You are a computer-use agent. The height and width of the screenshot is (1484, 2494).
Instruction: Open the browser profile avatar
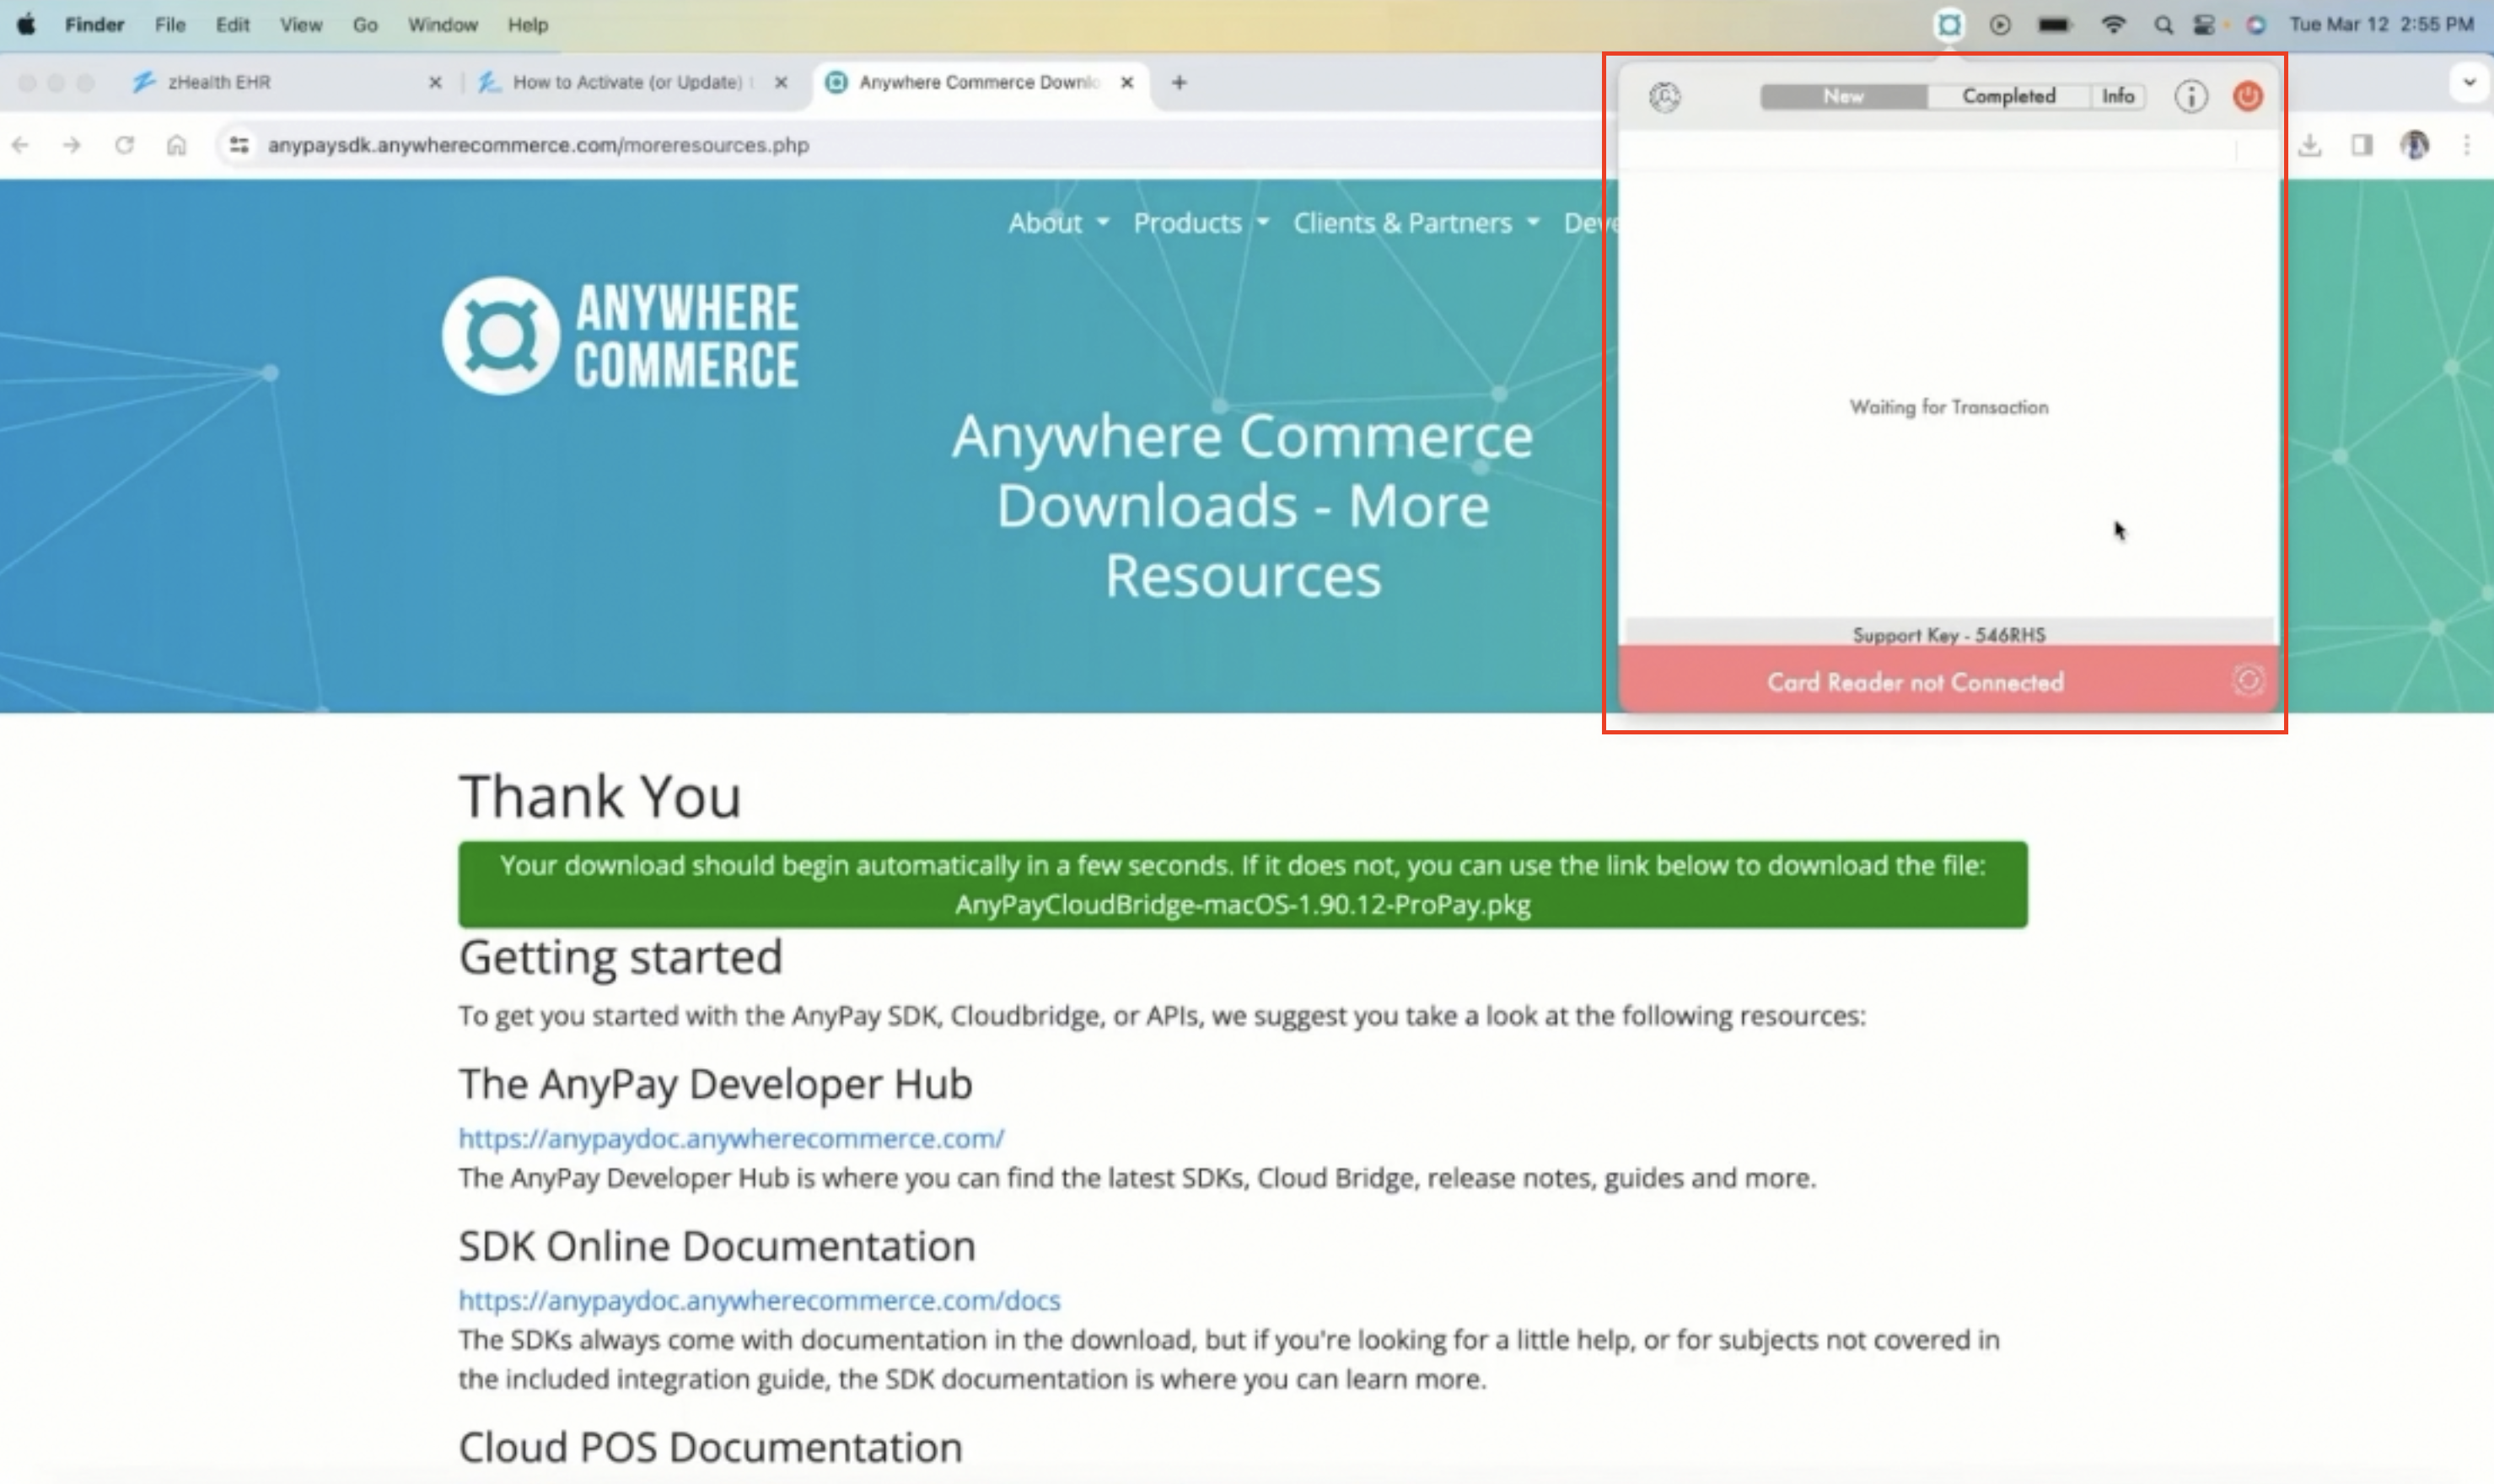click(2415, 145)
